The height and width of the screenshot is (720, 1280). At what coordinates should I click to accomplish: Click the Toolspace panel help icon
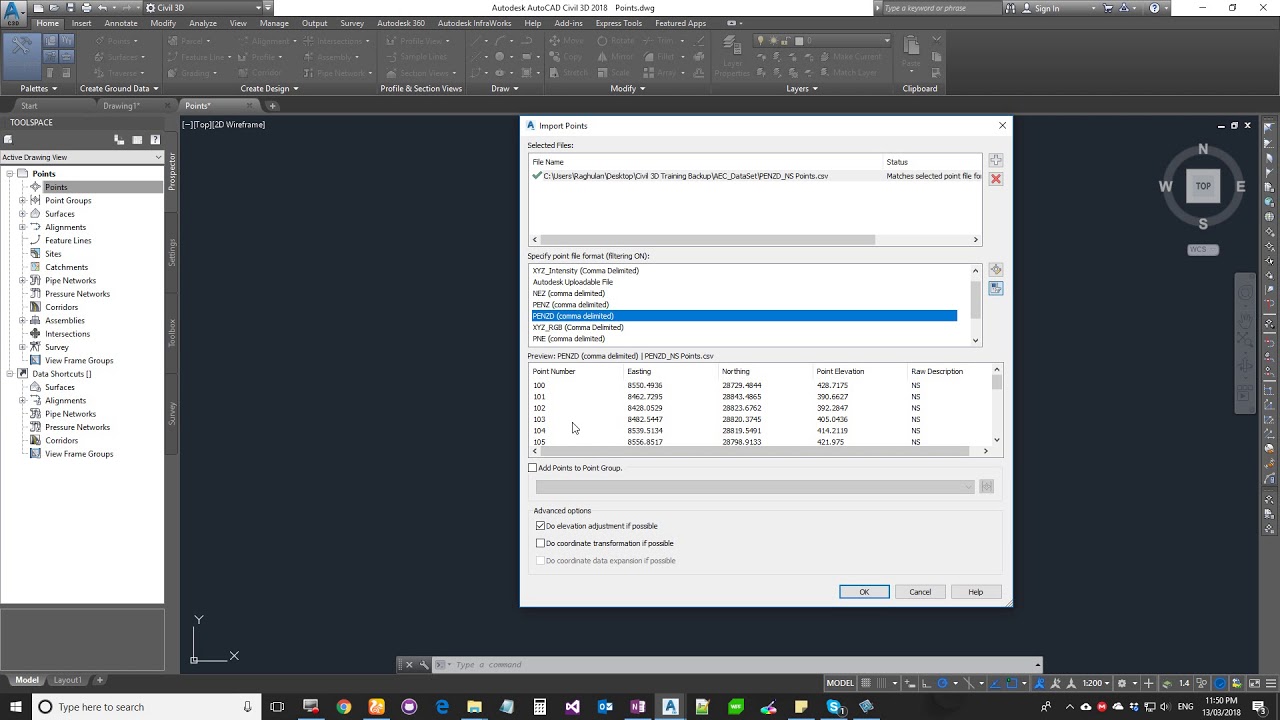pyautogui.click(x=155, y=140)
